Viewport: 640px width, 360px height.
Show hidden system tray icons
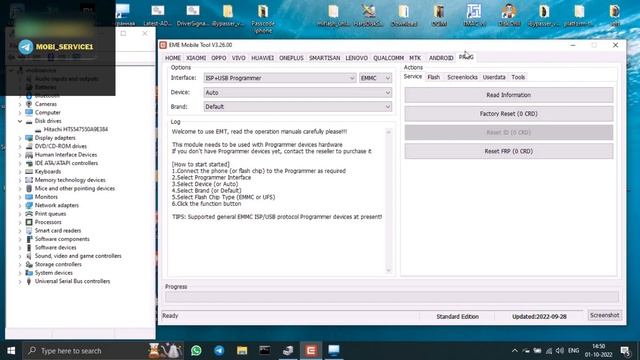[x=515, y=351]
